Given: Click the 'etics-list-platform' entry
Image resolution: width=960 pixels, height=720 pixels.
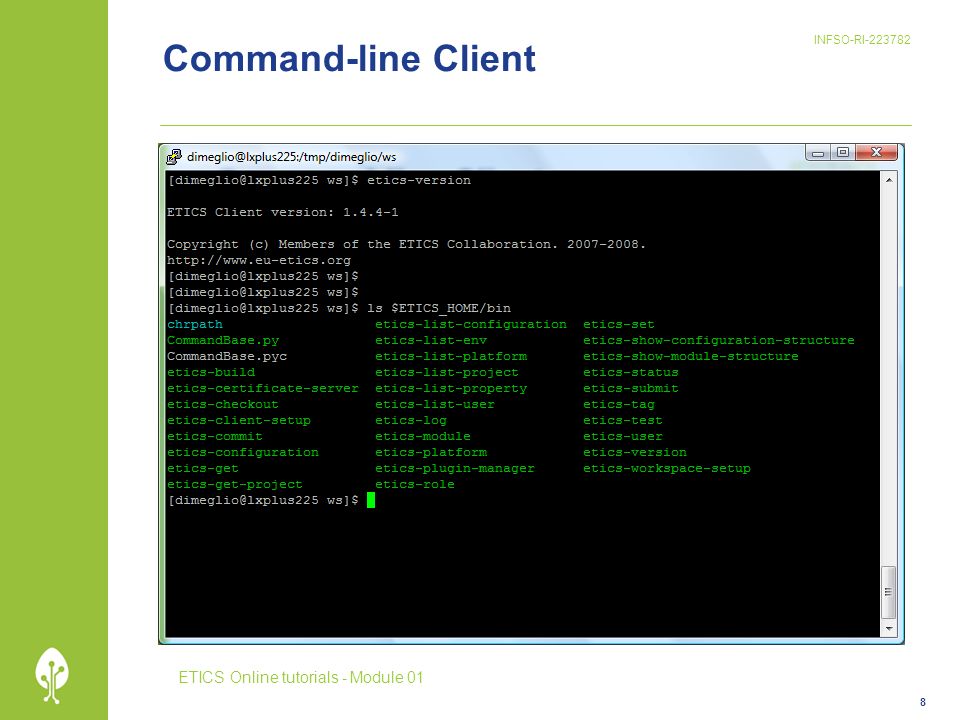Looking at the screenshot, I should click(451, 356).
